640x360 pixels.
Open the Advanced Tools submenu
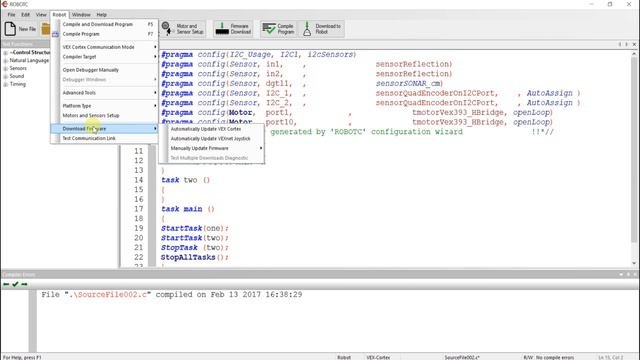tap(104, 93)
